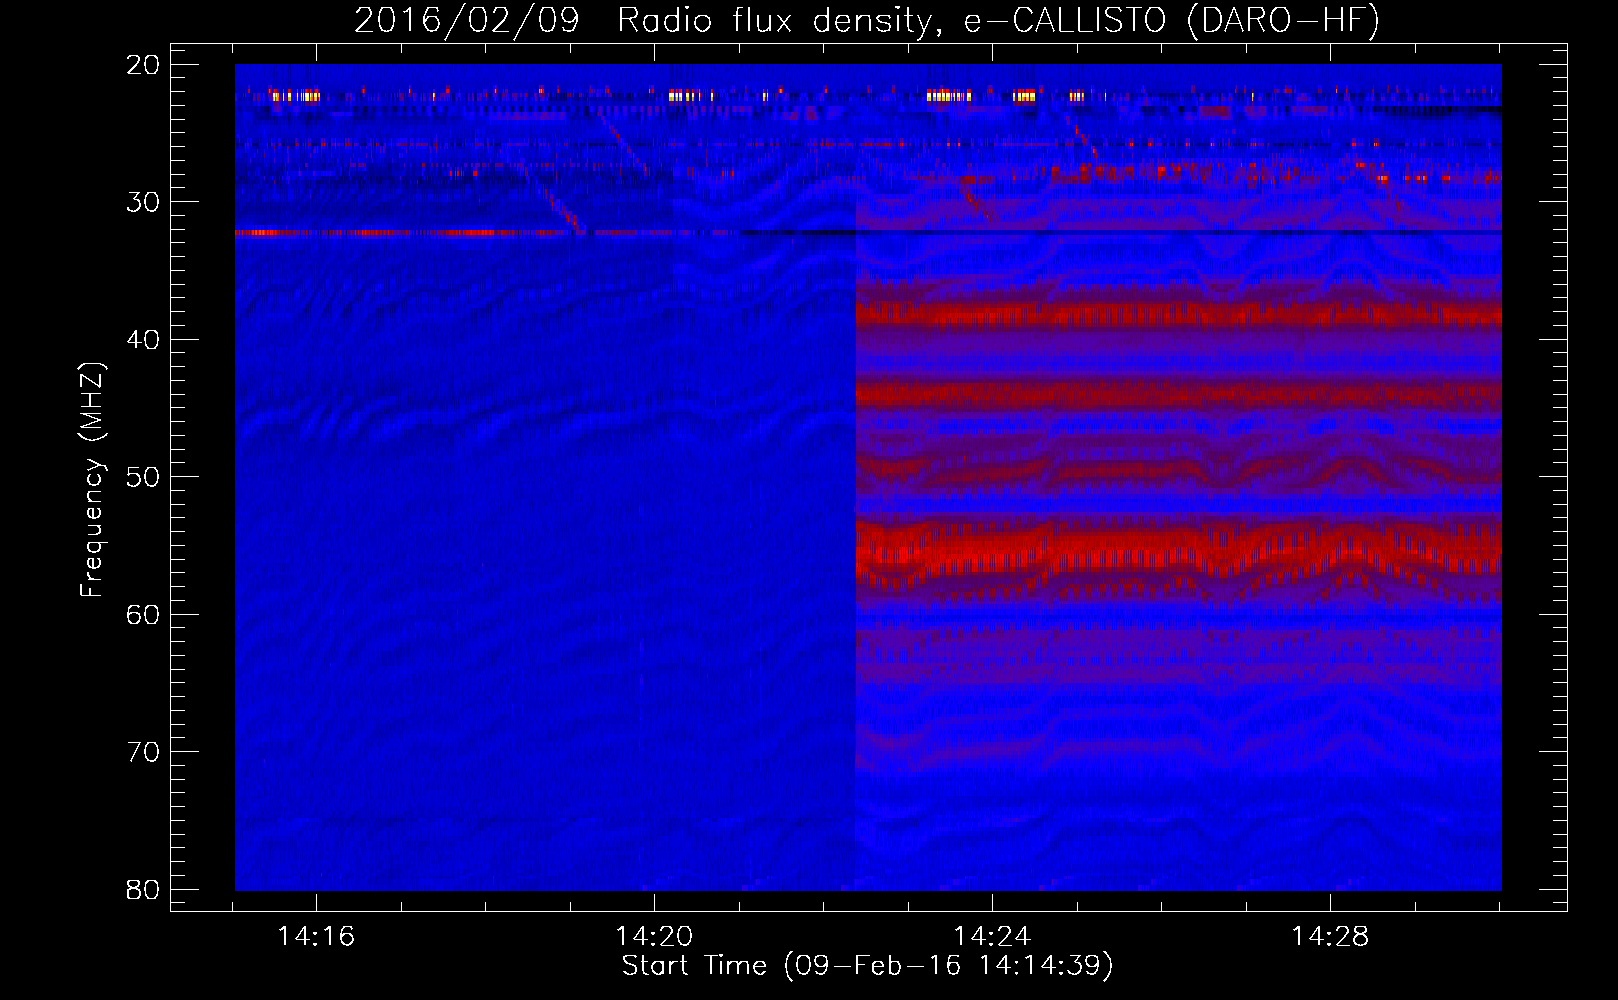Click the 'Start Time (09-Feb-16 14:14:39)' label
1618x1000 pixels.
coord(867,966)
